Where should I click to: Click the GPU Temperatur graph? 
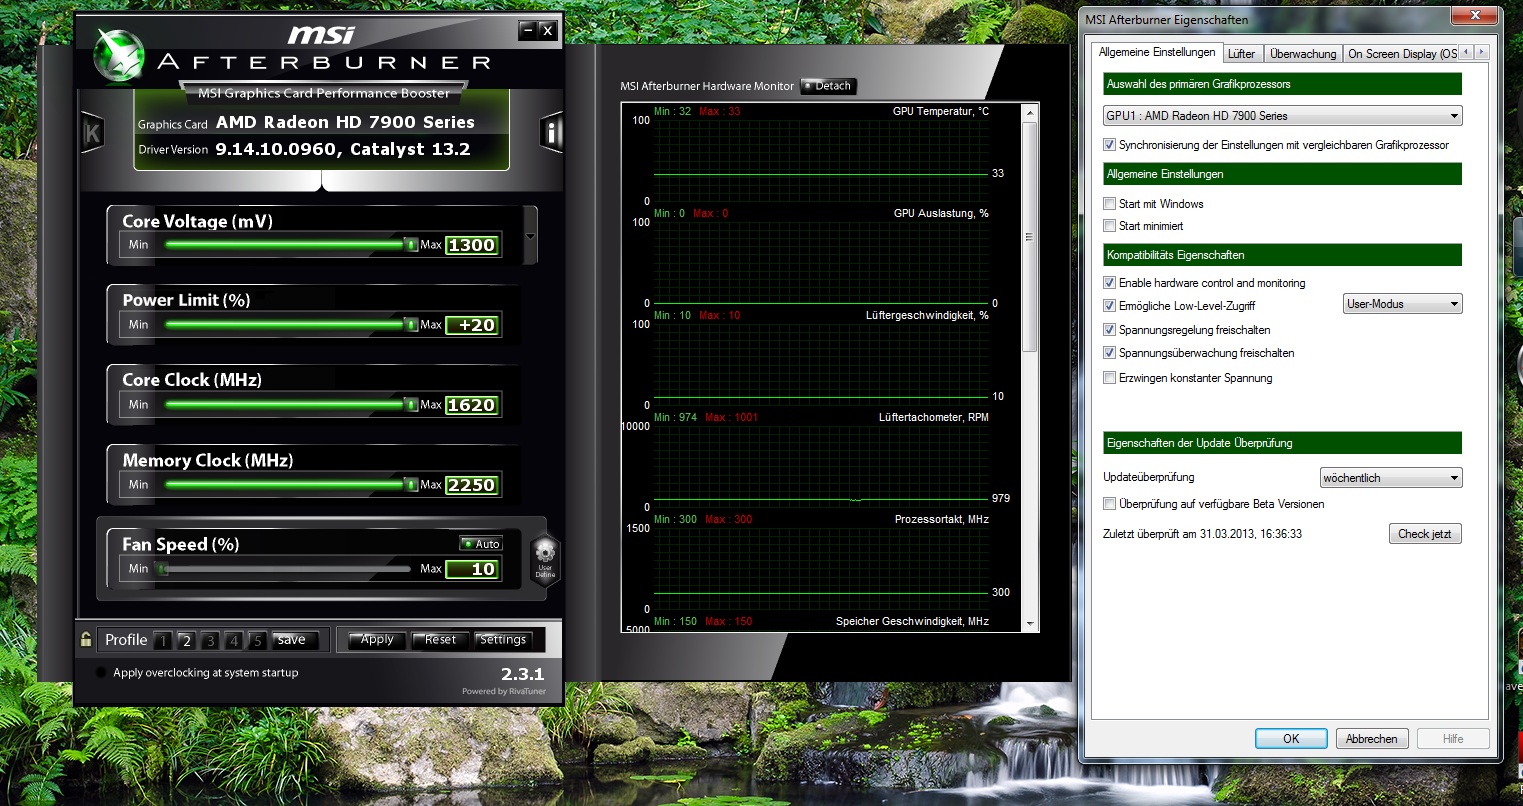(821, 160)
